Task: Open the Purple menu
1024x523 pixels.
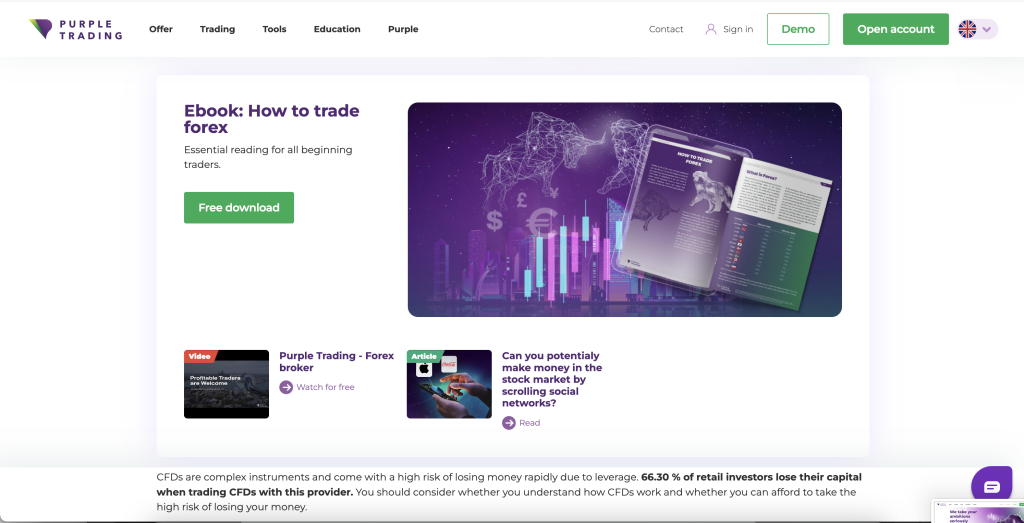Action: tap(403, 29)
